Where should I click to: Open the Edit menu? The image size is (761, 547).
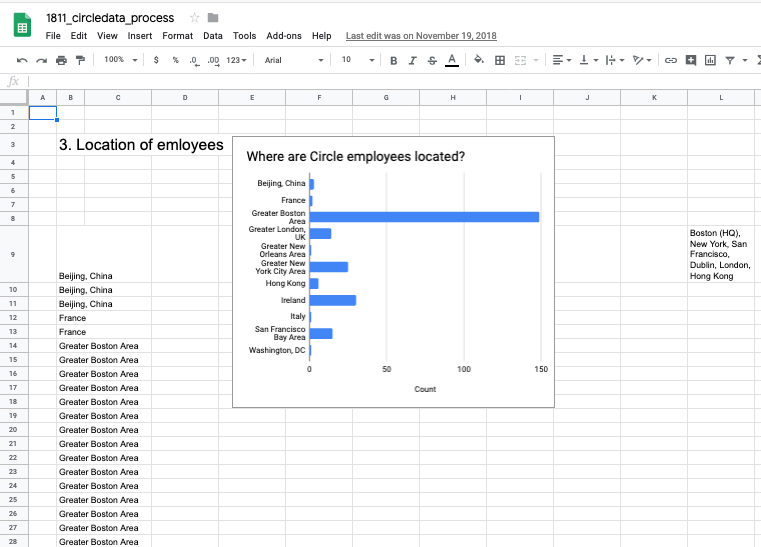pyautogui.click(x=79, y=36)
